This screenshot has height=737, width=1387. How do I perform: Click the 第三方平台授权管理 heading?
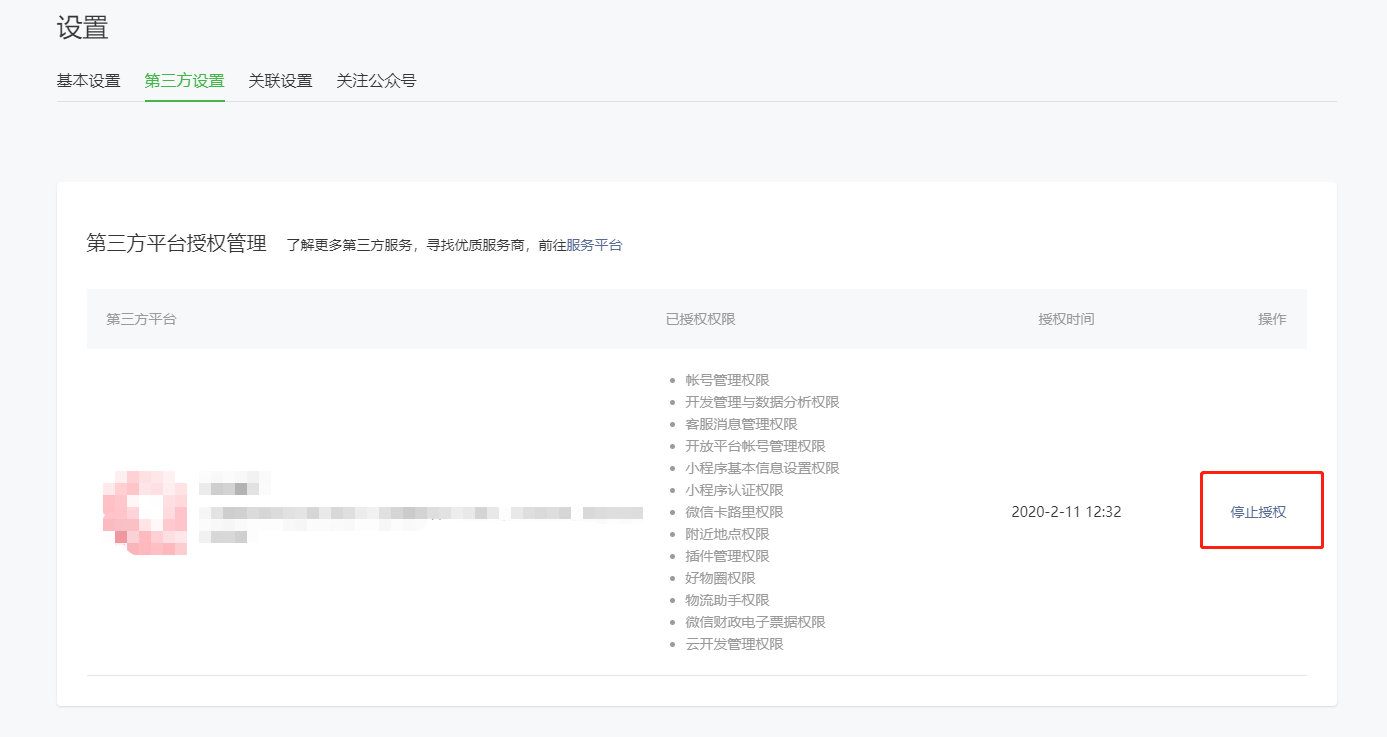pos(177,244)
